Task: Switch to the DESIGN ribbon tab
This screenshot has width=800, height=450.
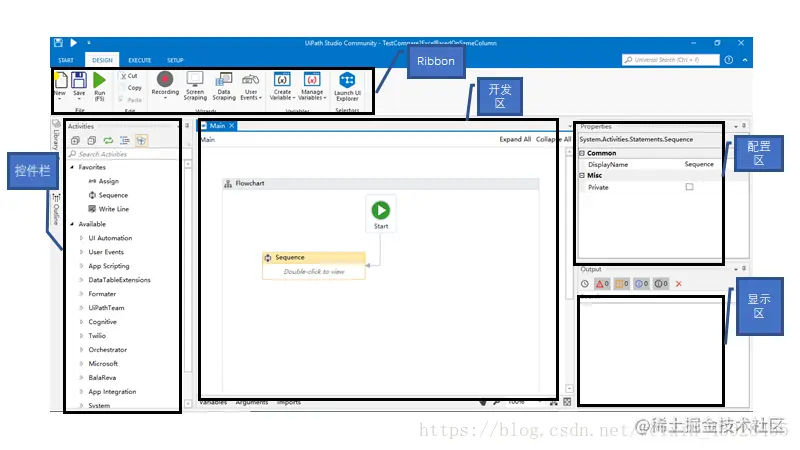Action: (x=102, y=60)
